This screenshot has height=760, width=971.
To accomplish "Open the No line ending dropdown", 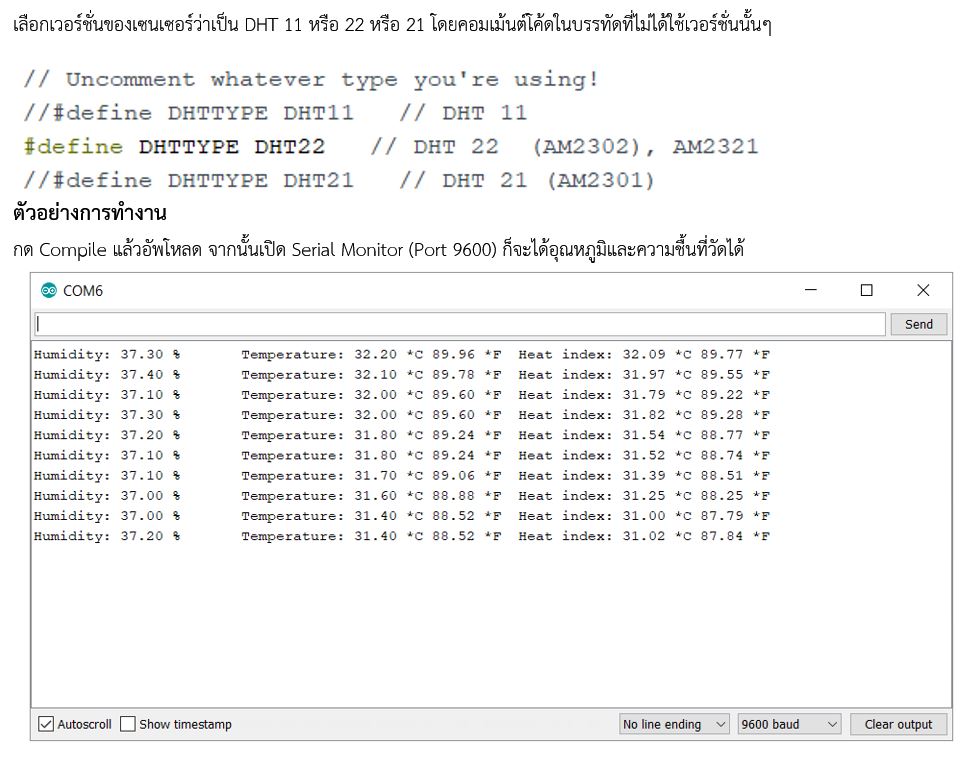I will (675, 724).
